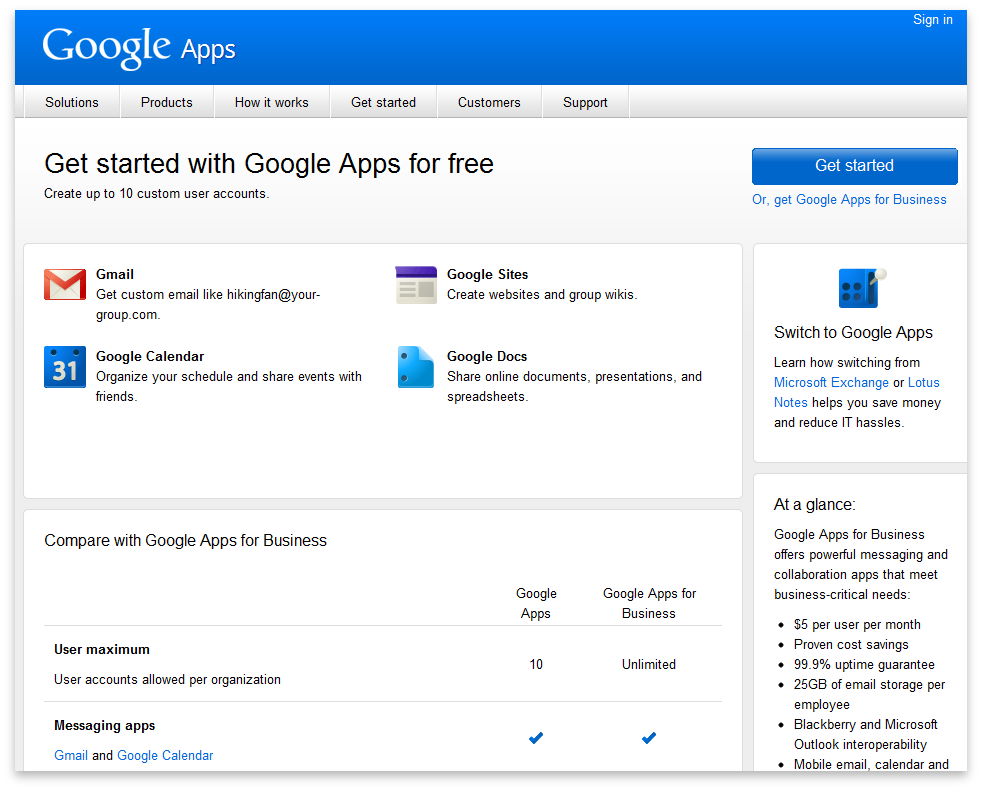Click the Gmail envelope icon
The height and width of the screenshot is (791, 982).
[64, 285]
